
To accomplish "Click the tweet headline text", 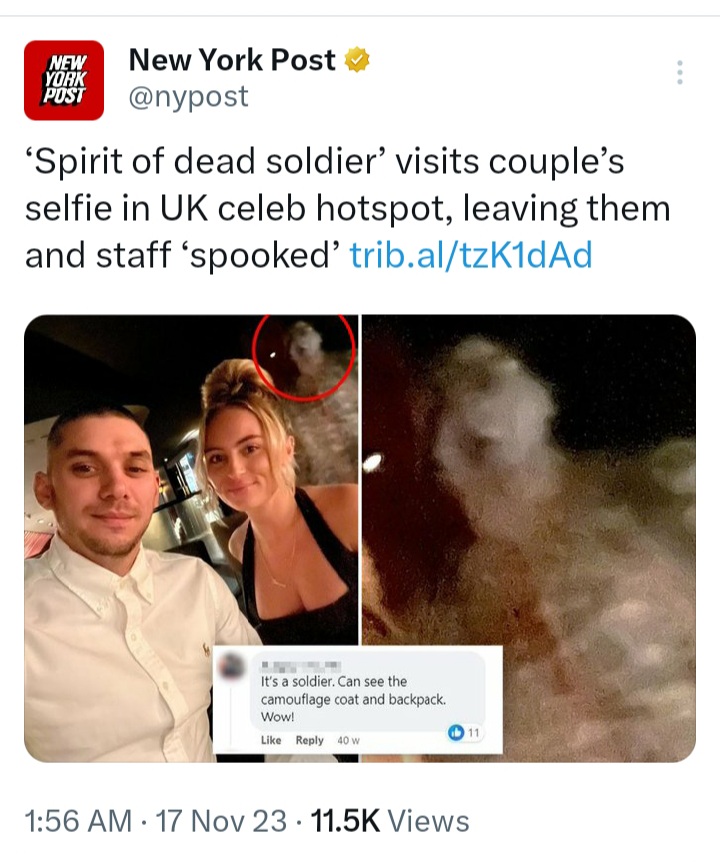I will 348,209.
